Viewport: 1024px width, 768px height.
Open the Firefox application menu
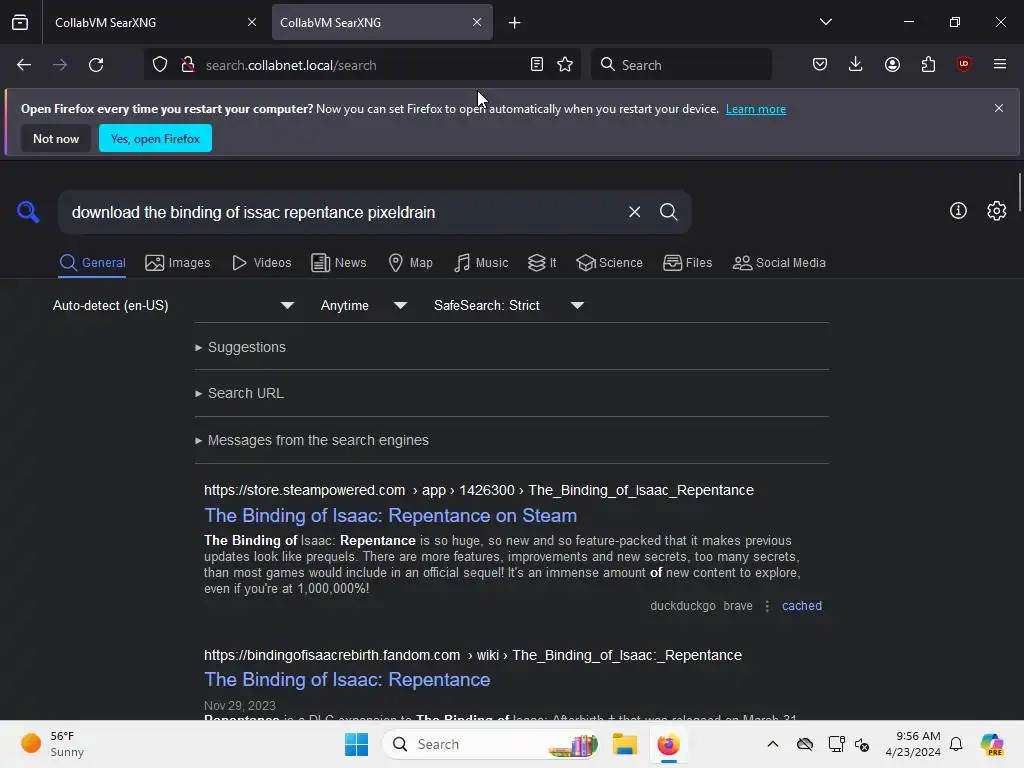(1000, 64)
